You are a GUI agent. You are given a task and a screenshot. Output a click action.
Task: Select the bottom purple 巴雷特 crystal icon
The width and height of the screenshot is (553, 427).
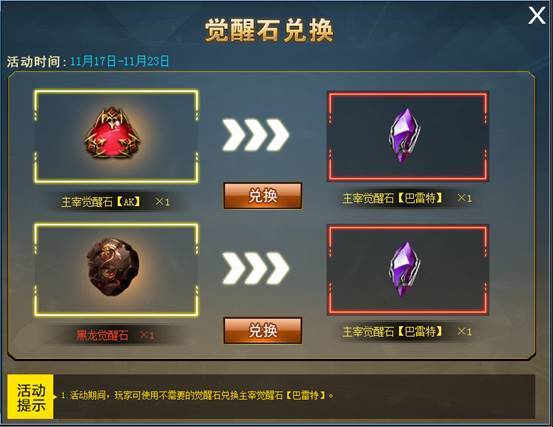(x=405, y=269)
